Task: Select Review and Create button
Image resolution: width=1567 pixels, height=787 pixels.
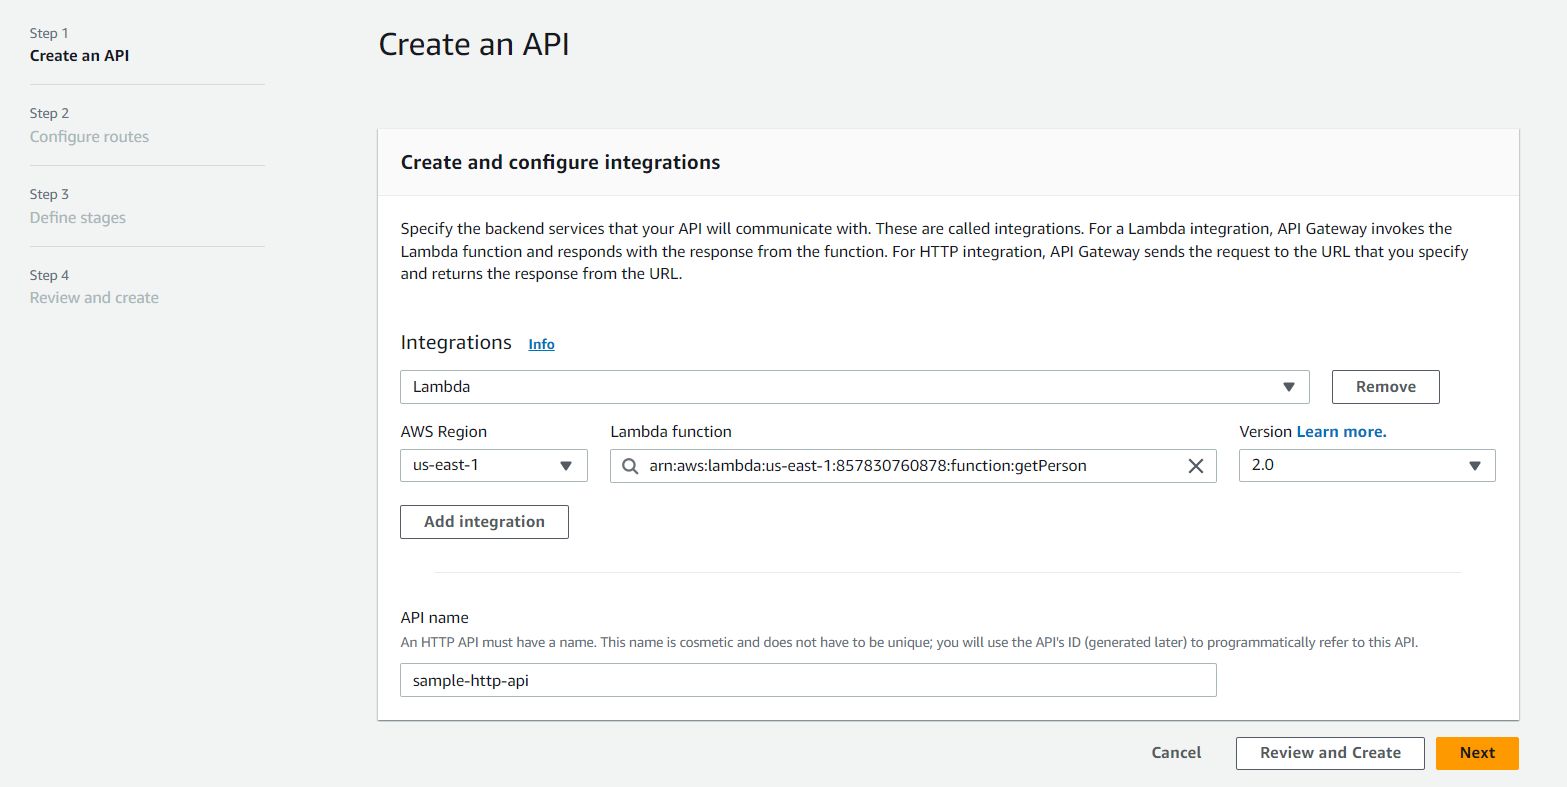Action: click(x=1330, y=753)
